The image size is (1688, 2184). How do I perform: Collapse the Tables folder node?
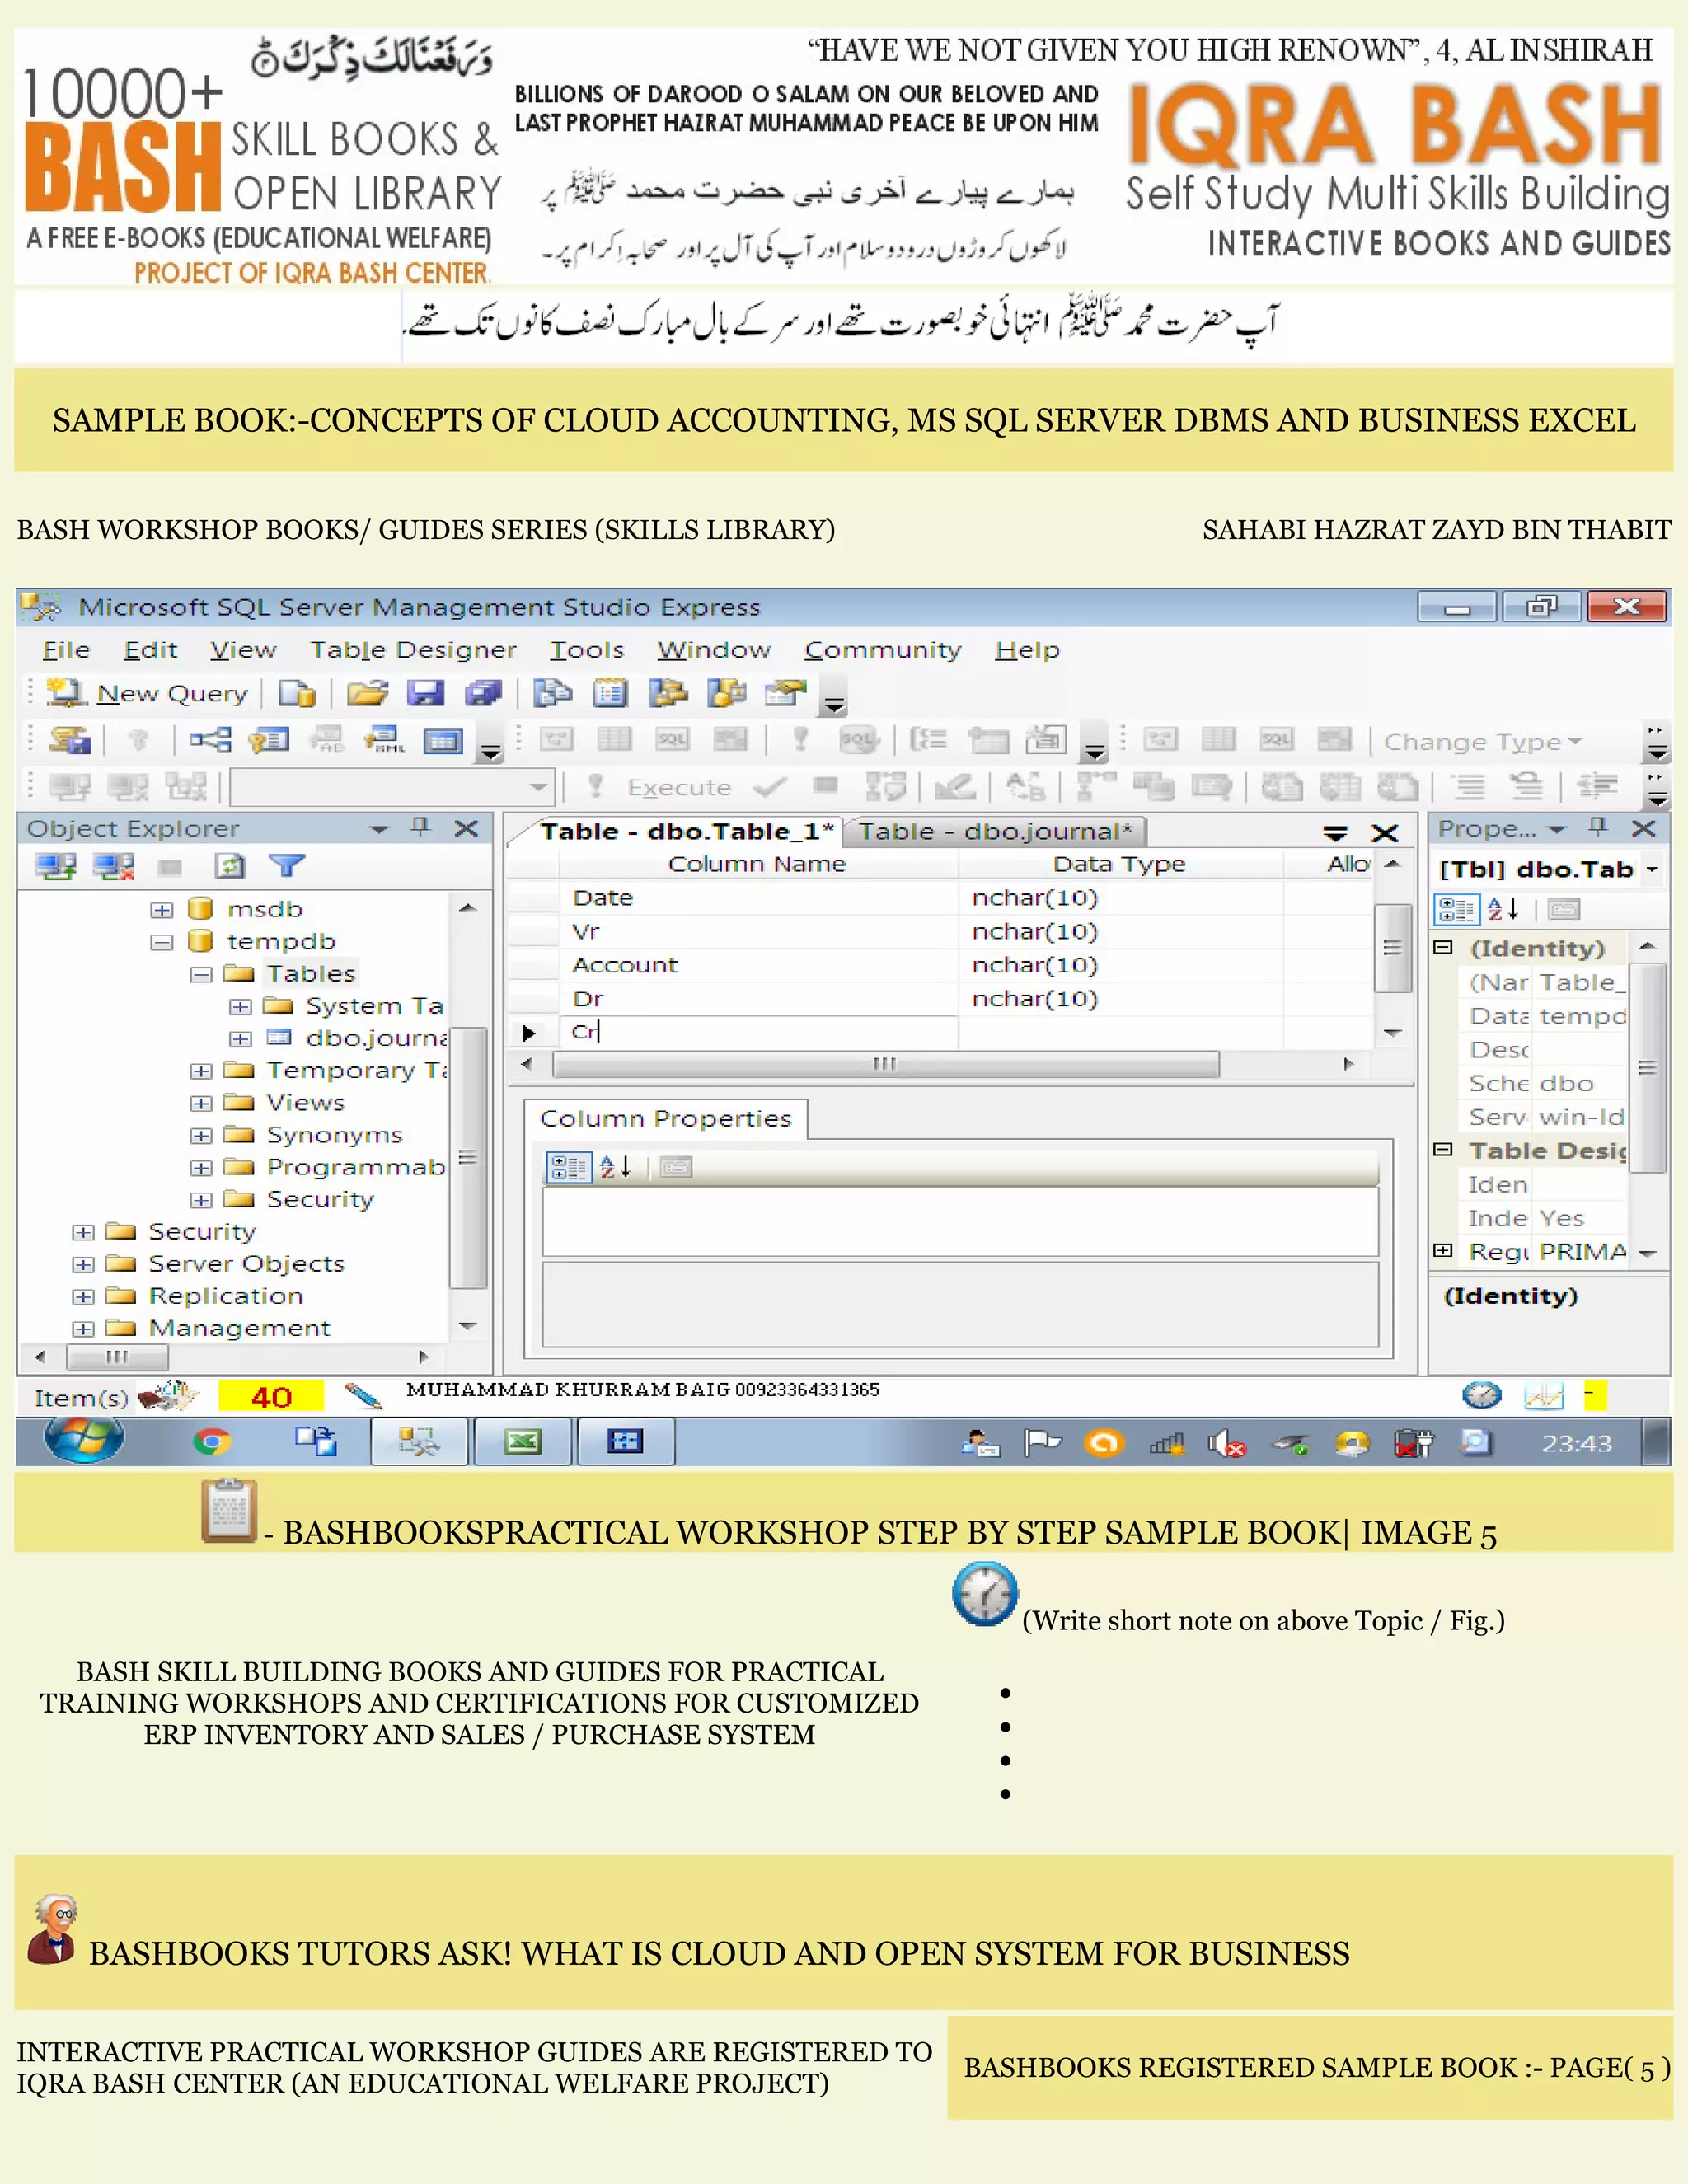(x=201, y=974)
